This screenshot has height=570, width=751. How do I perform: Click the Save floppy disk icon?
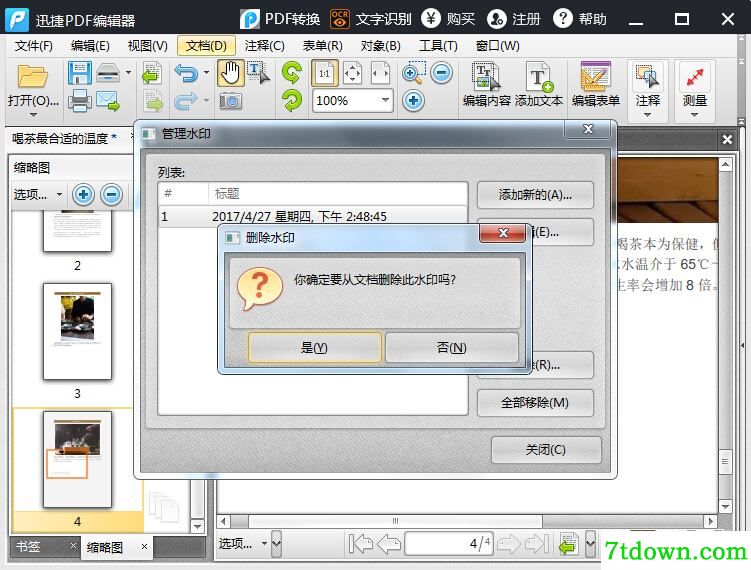(x=80, y=73)
